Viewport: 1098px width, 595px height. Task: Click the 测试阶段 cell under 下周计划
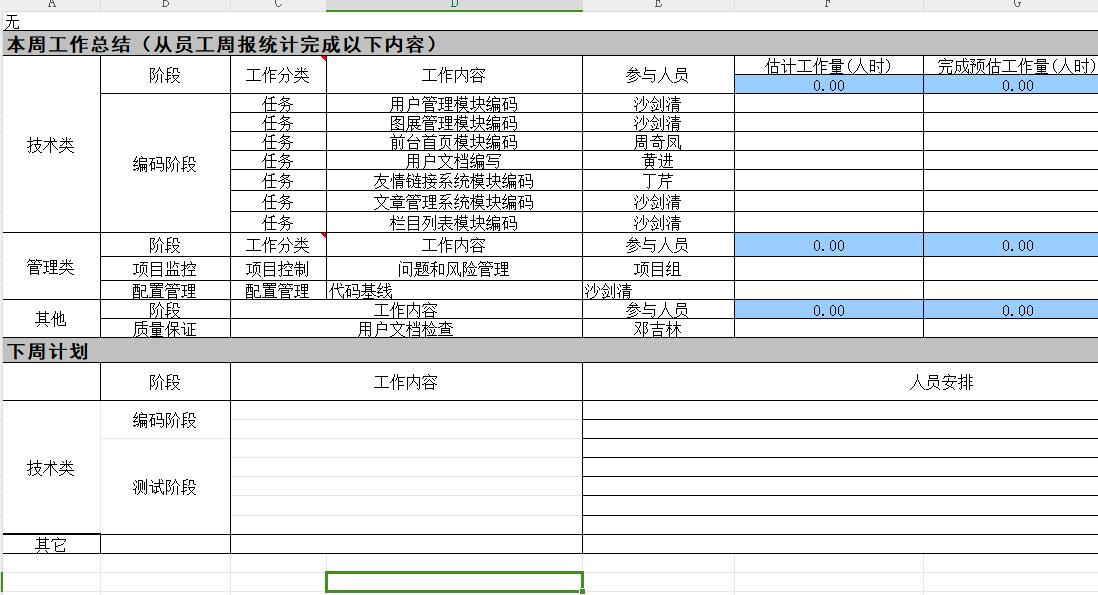click(x=165, y=488)
